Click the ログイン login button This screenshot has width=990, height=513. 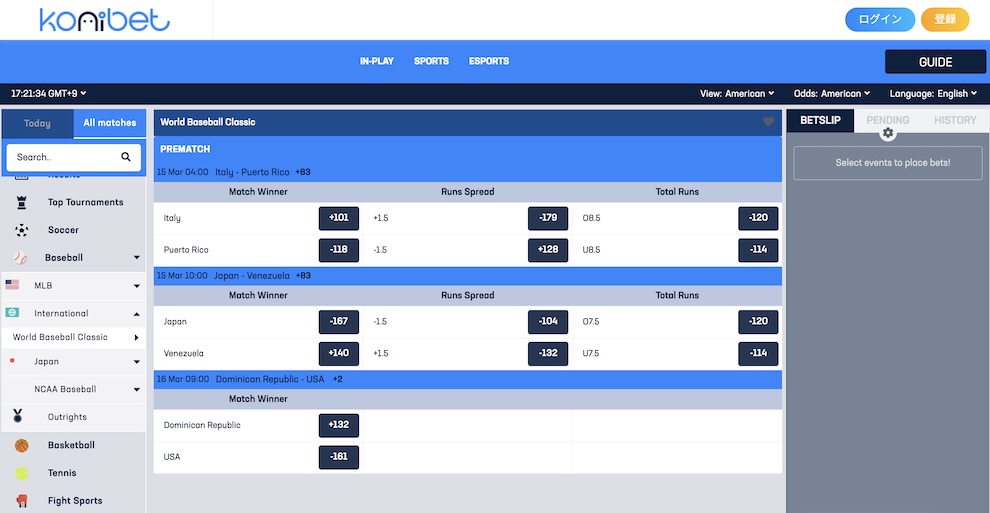pos(880,20)
